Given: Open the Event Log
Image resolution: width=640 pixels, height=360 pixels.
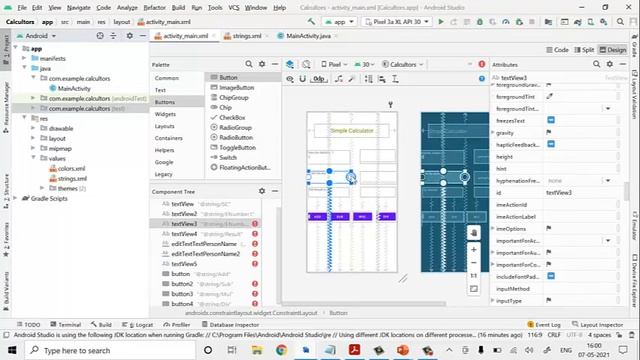Looking at the screenshot, I should (544, 324).
